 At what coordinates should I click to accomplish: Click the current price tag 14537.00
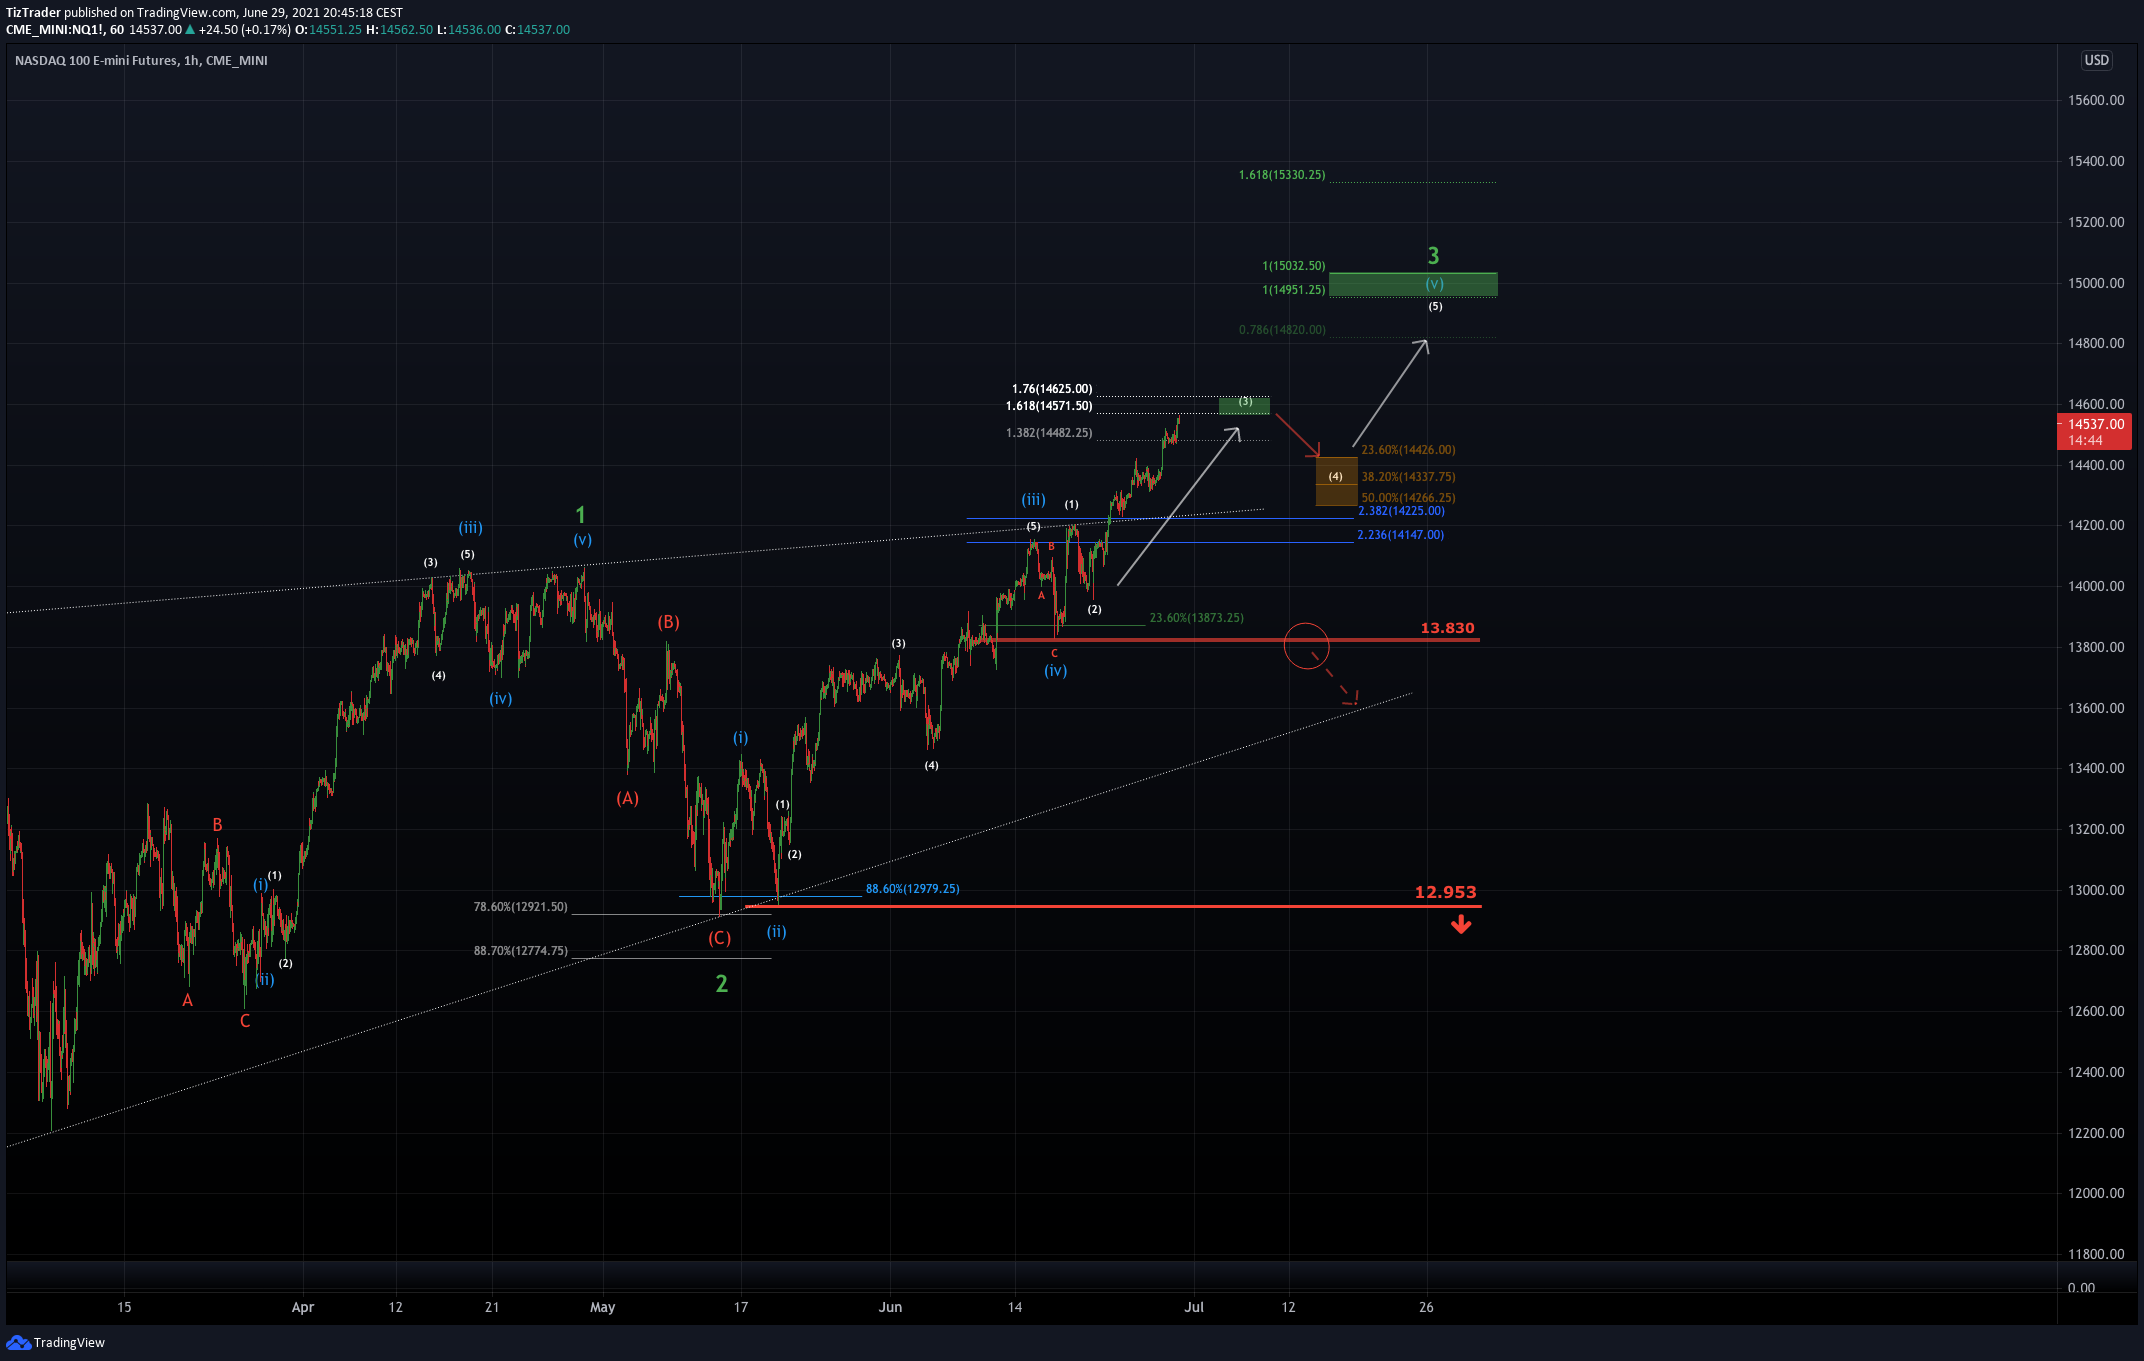tap(2094, 432)
